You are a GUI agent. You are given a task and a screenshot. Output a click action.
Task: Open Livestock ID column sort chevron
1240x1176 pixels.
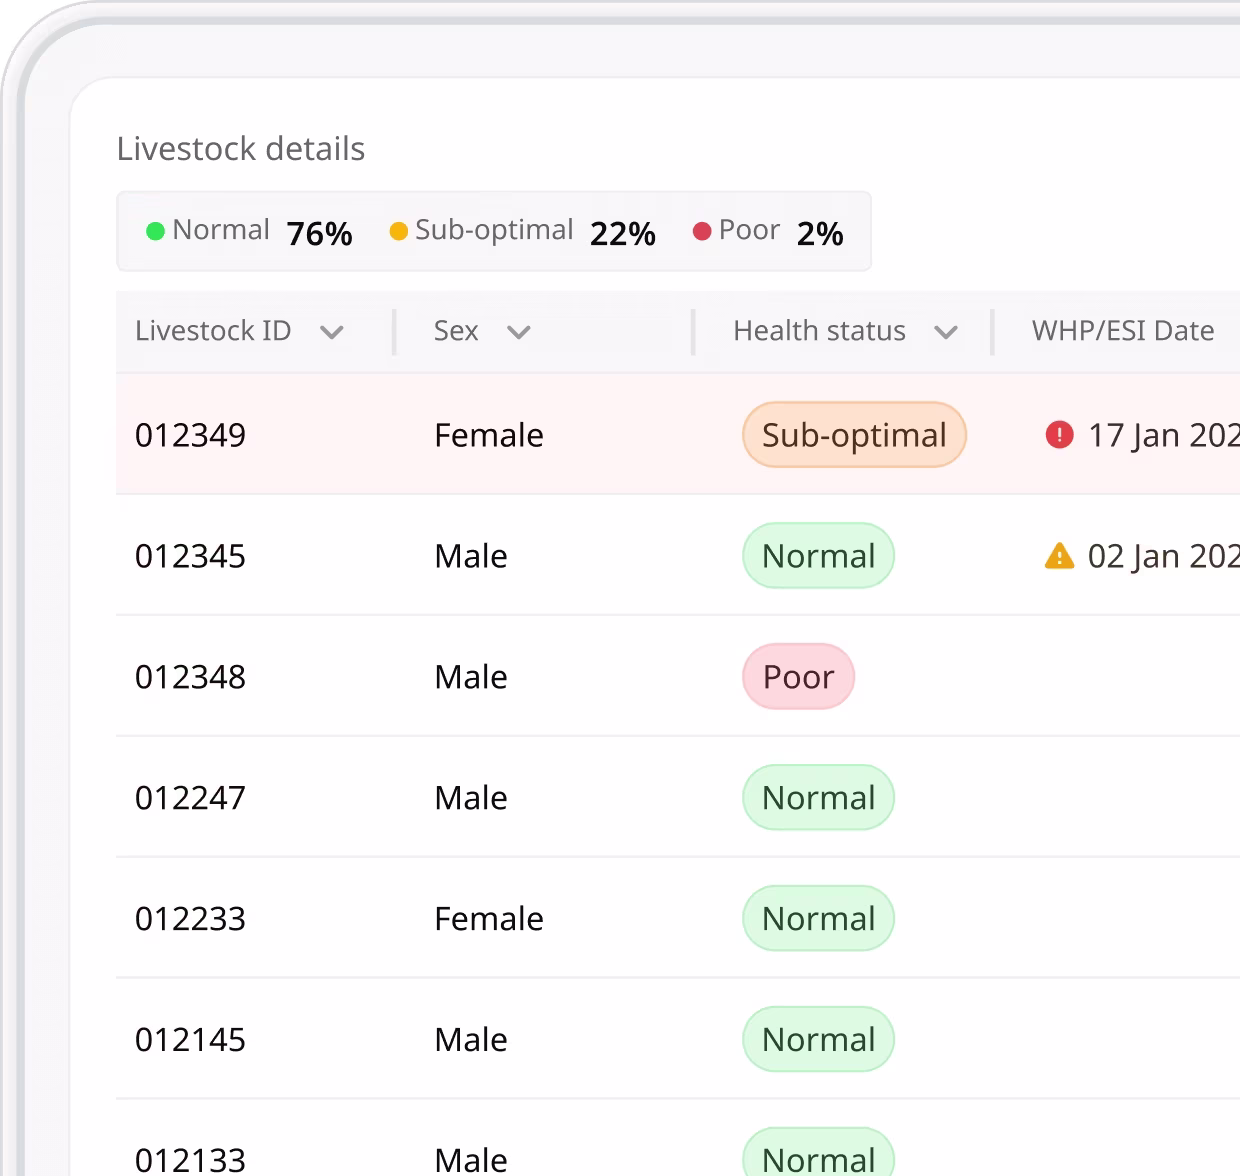pos(332,332)
